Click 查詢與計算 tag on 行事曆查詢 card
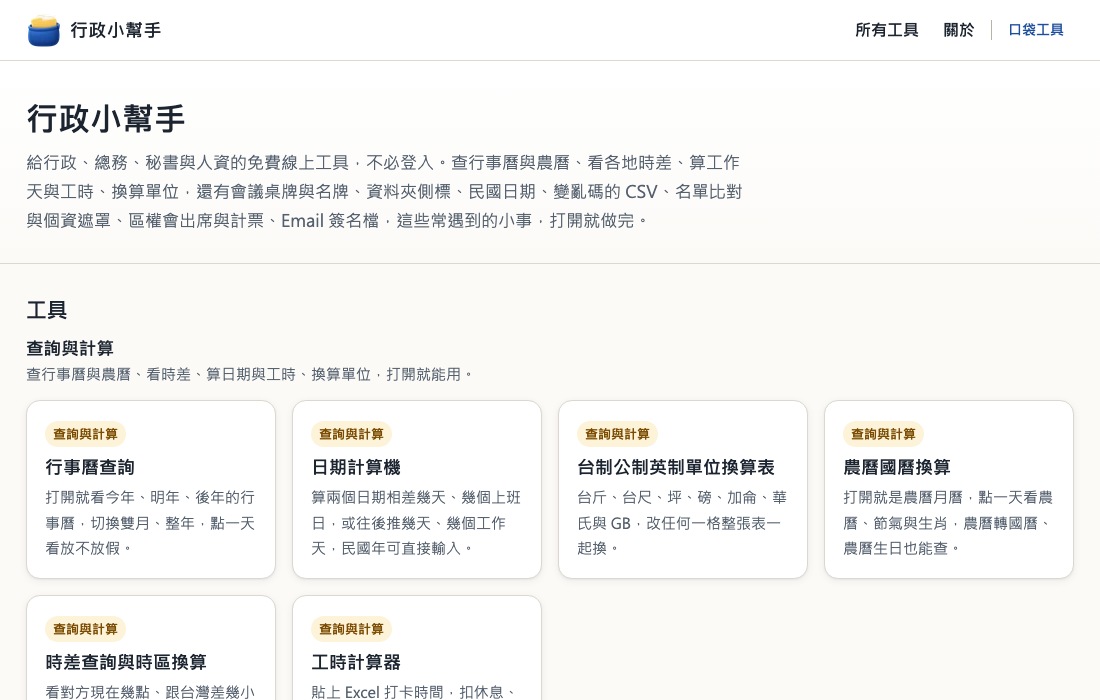The image size is (1100, 700). click(86, 434)
